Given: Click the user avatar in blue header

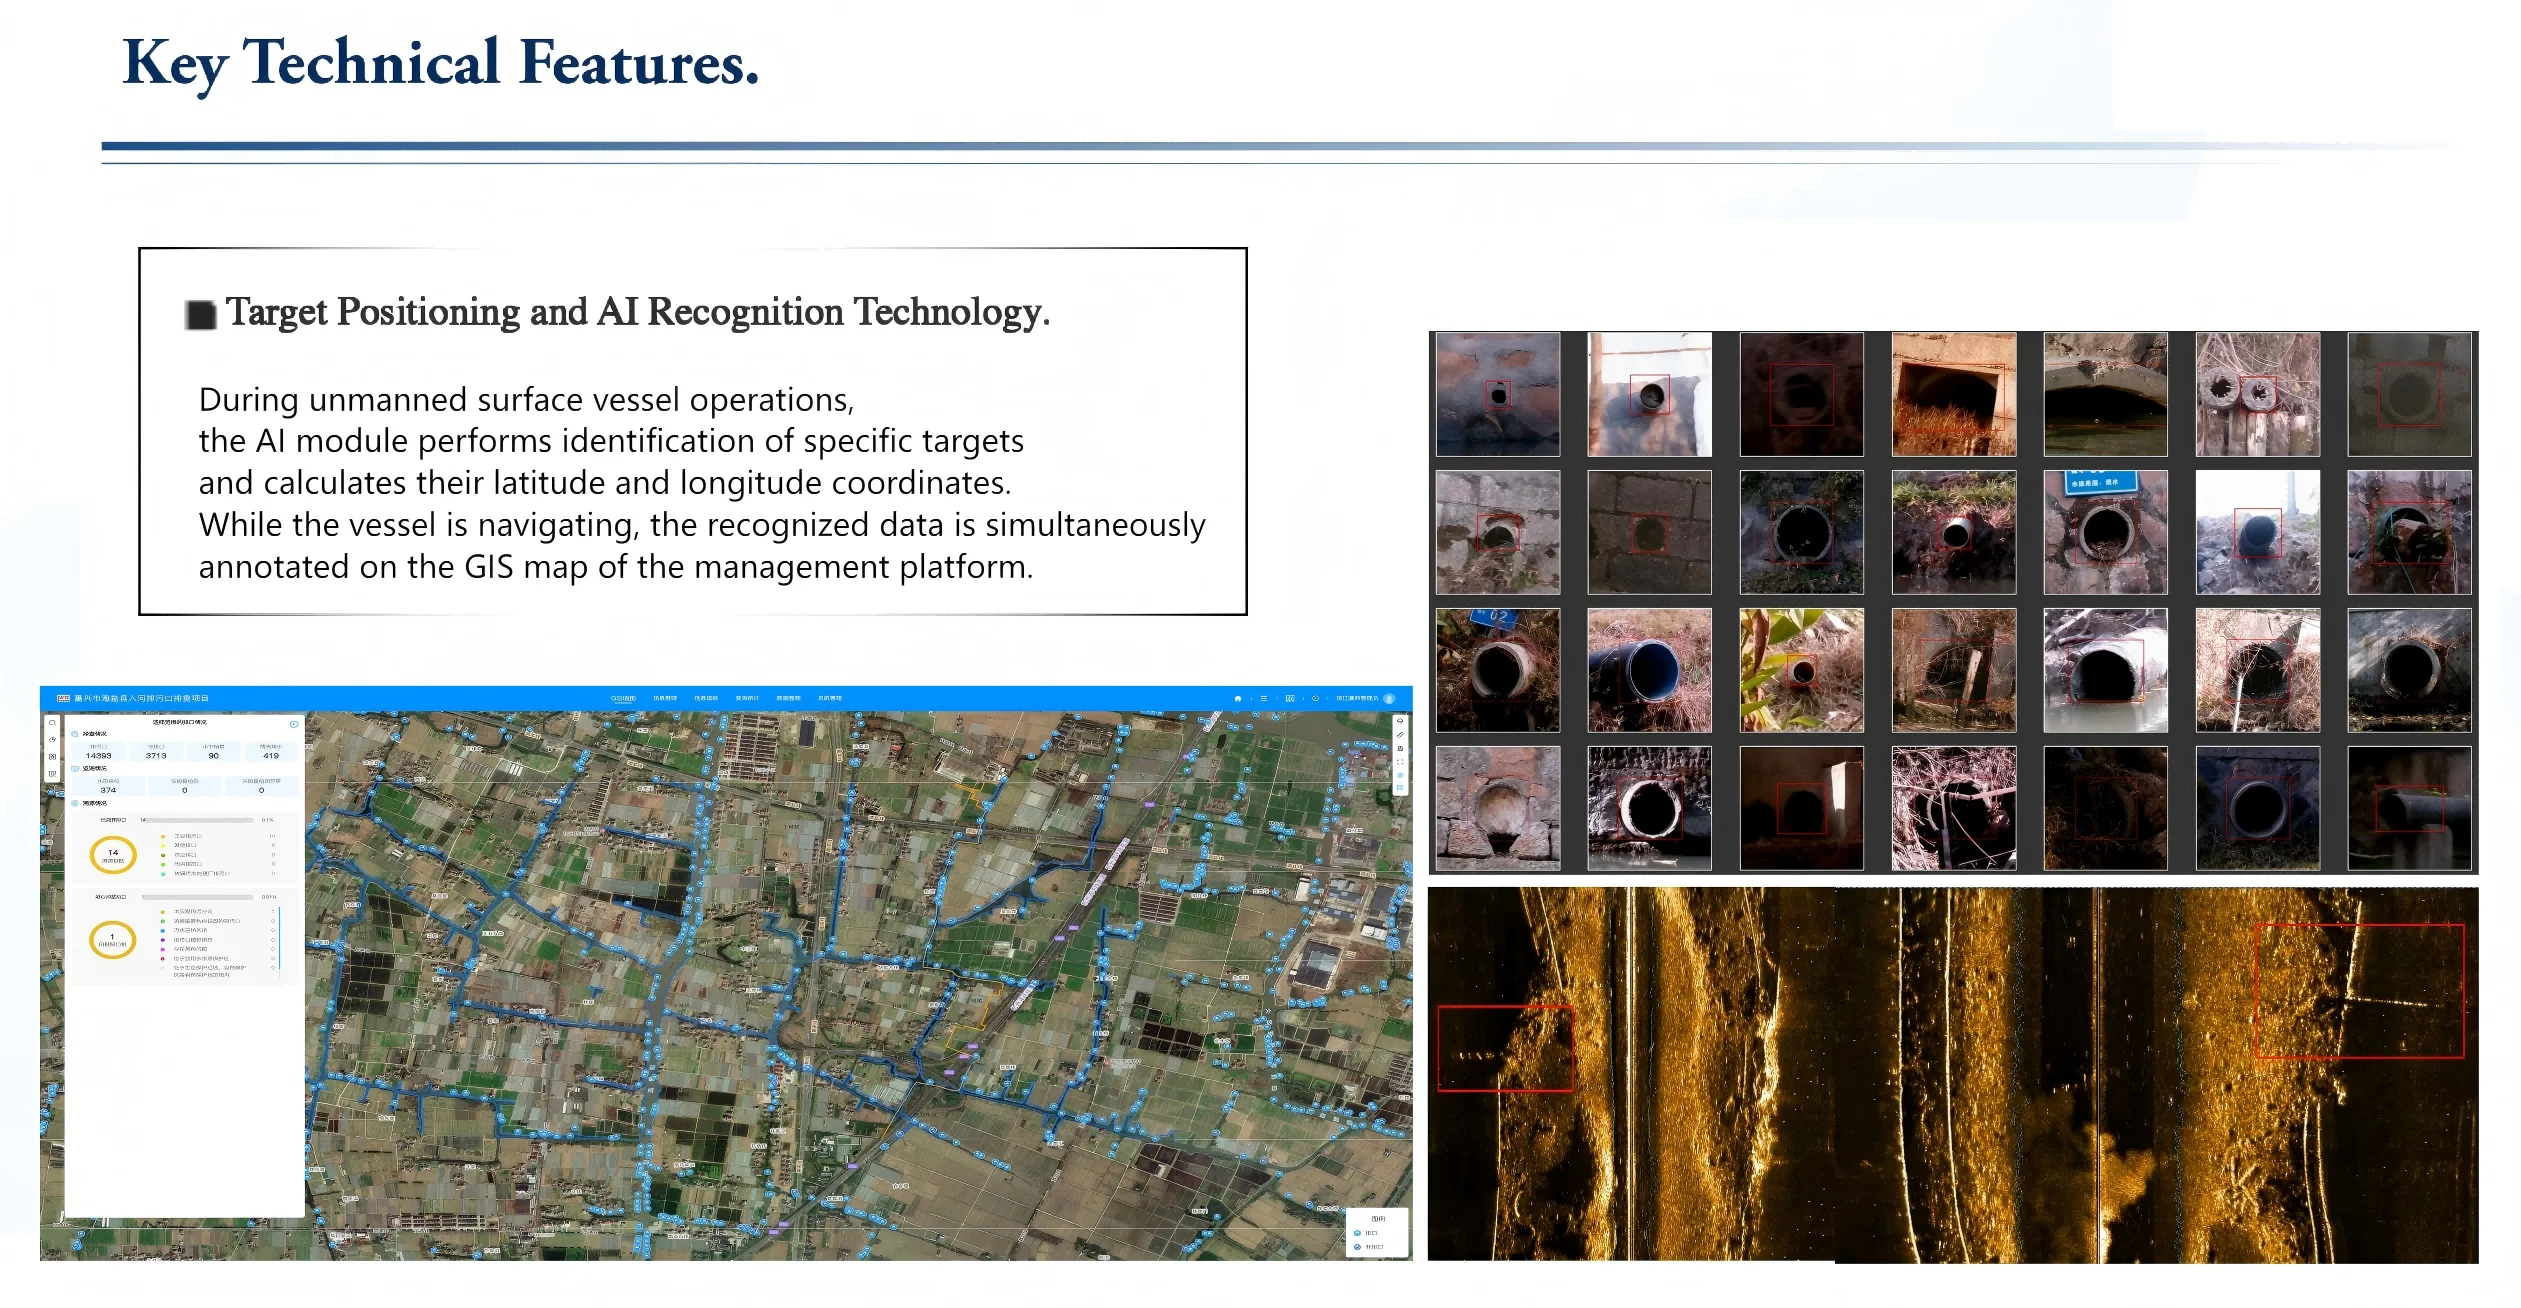Looking at the screenshot, I should point(1389,699).
